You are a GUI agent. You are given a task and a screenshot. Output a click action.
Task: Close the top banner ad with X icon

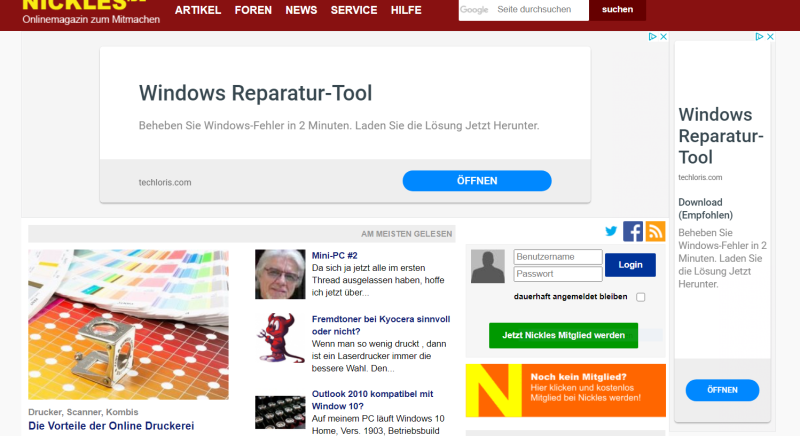pyautogui.click(x=662, y=37)
